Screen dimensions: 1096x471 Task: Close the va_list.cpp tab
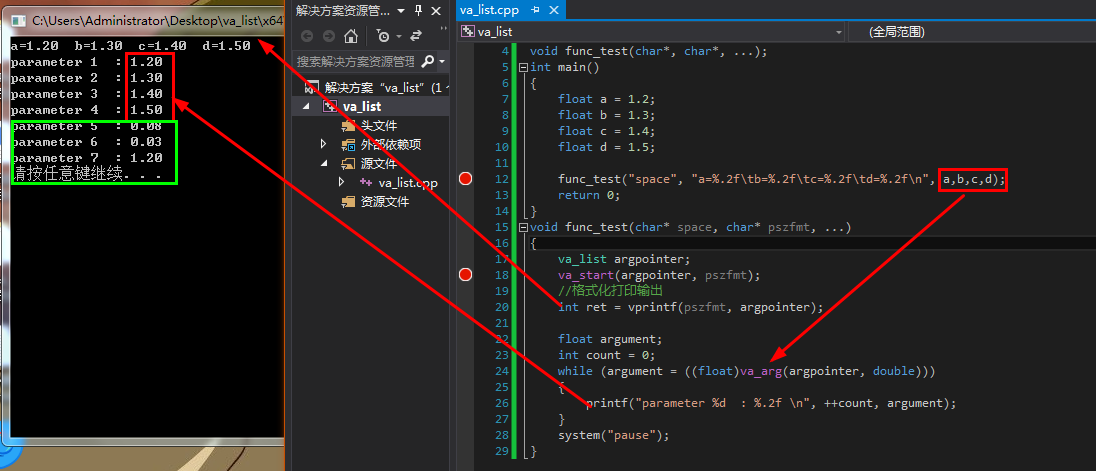click(x=553, y=10)
